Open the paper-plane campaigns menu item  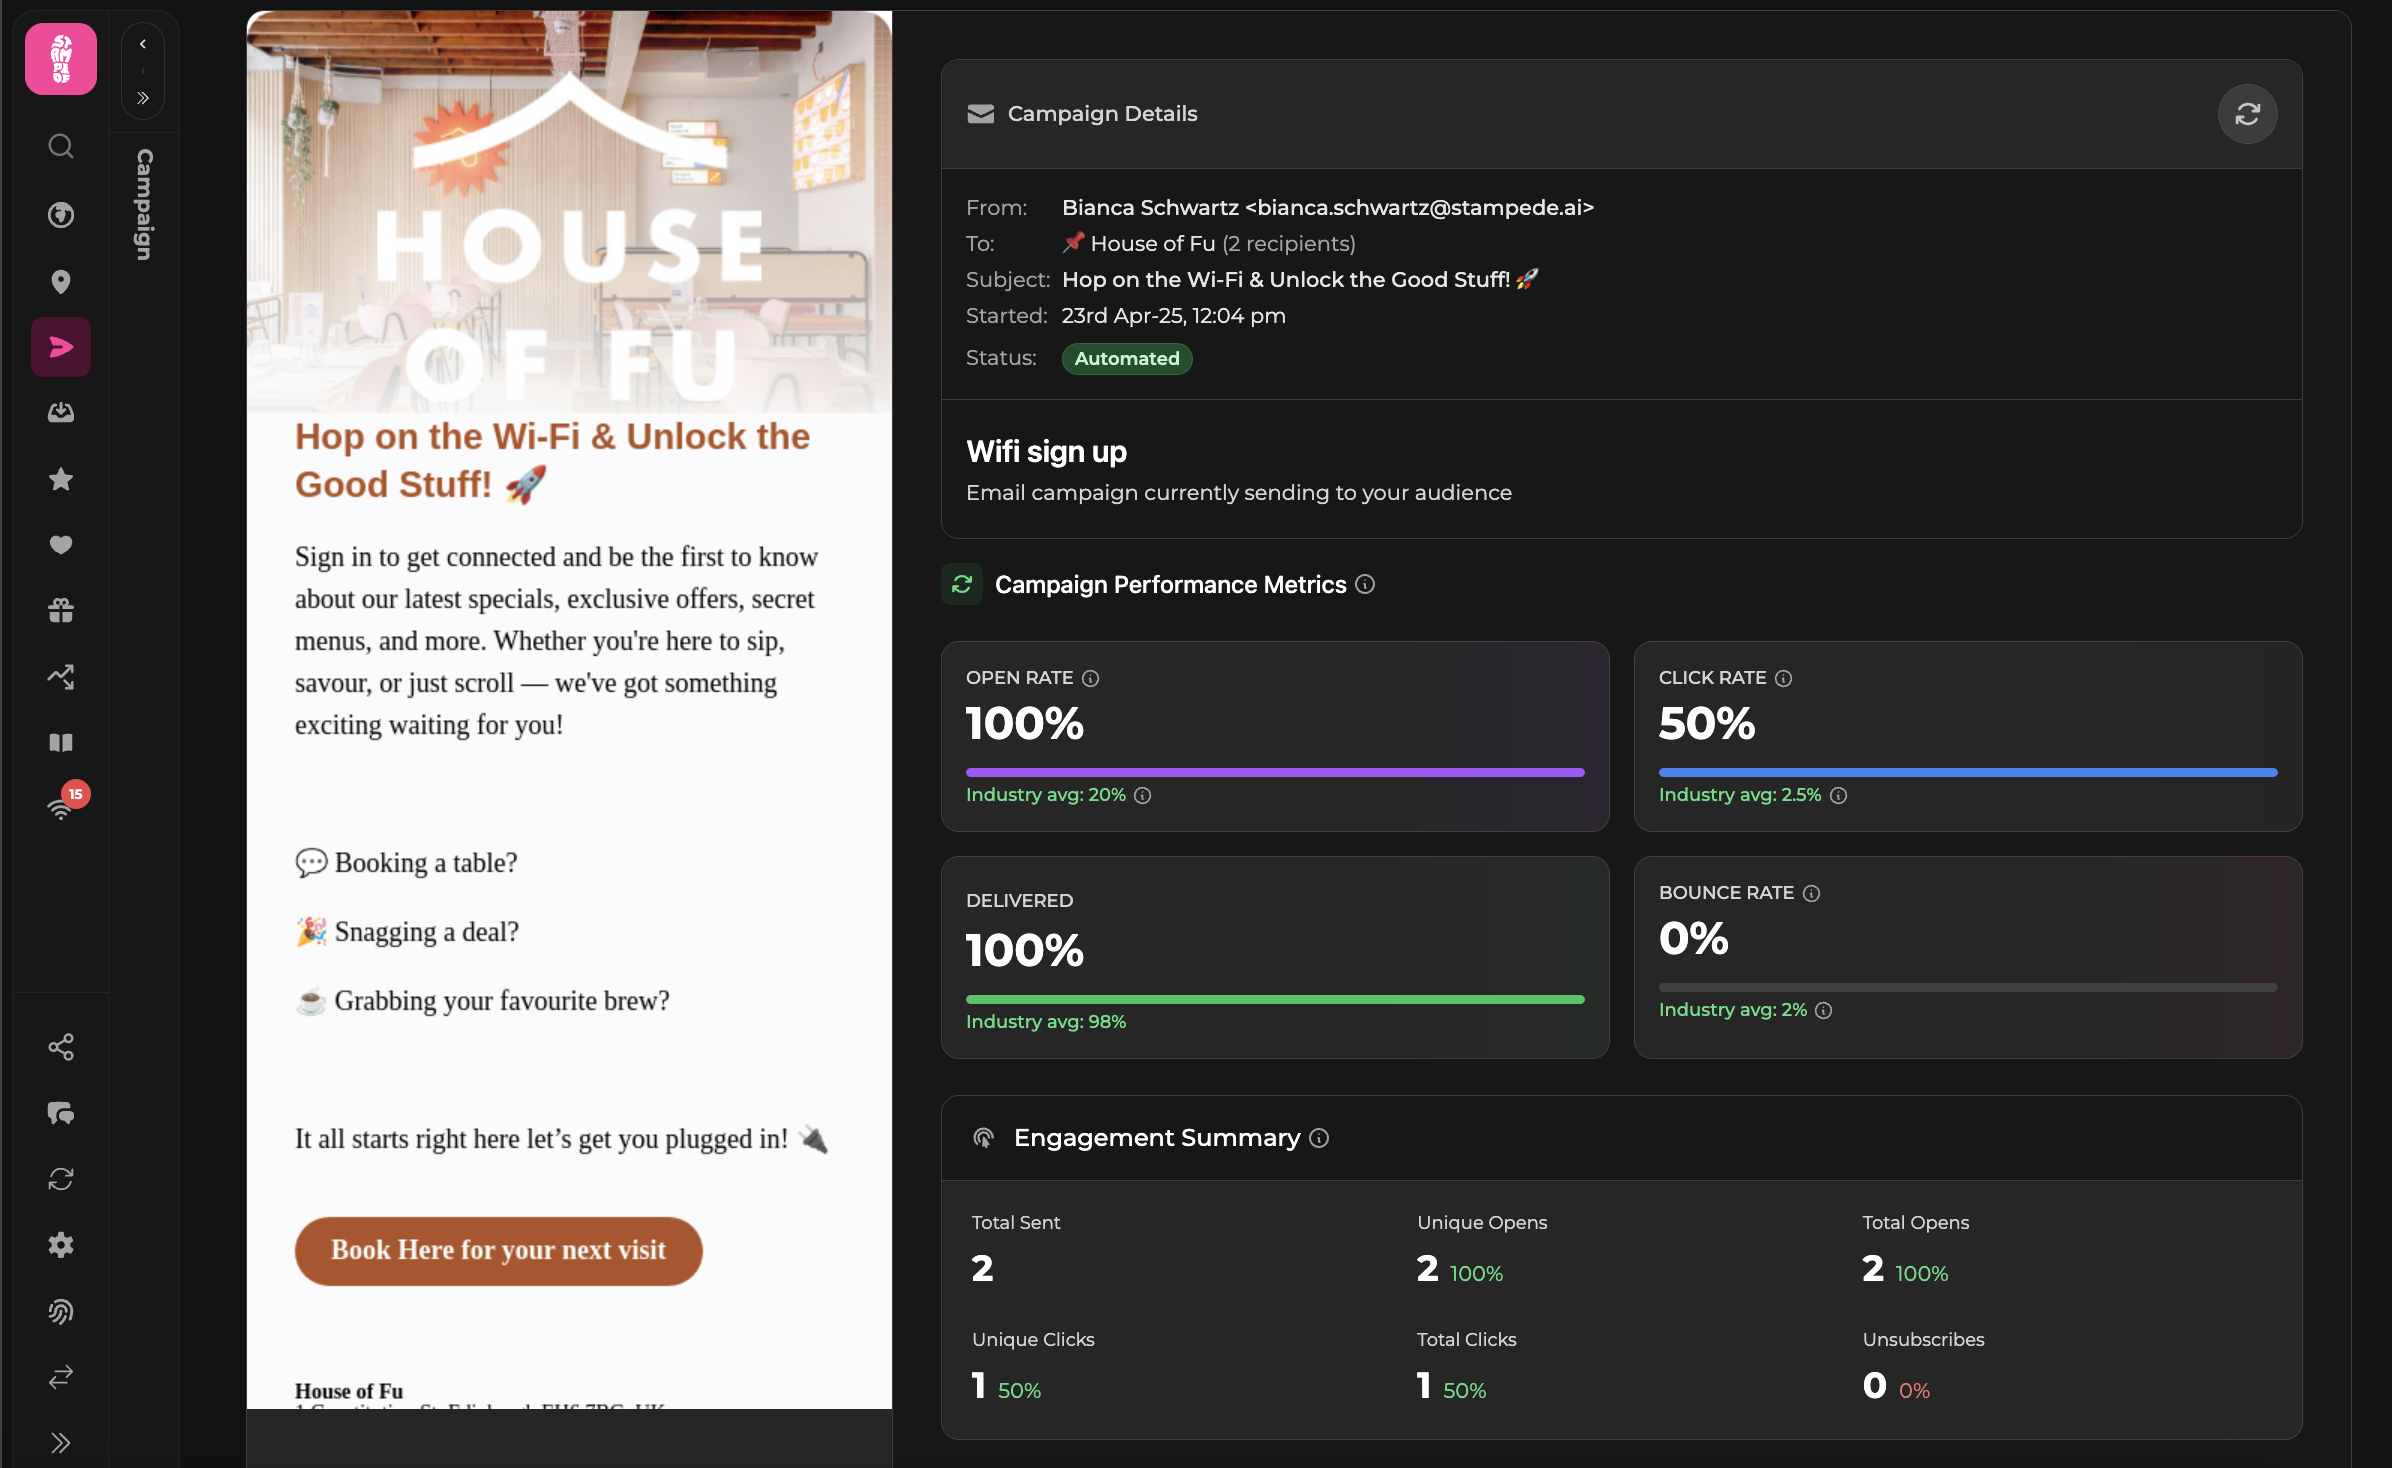coord(61,347)
